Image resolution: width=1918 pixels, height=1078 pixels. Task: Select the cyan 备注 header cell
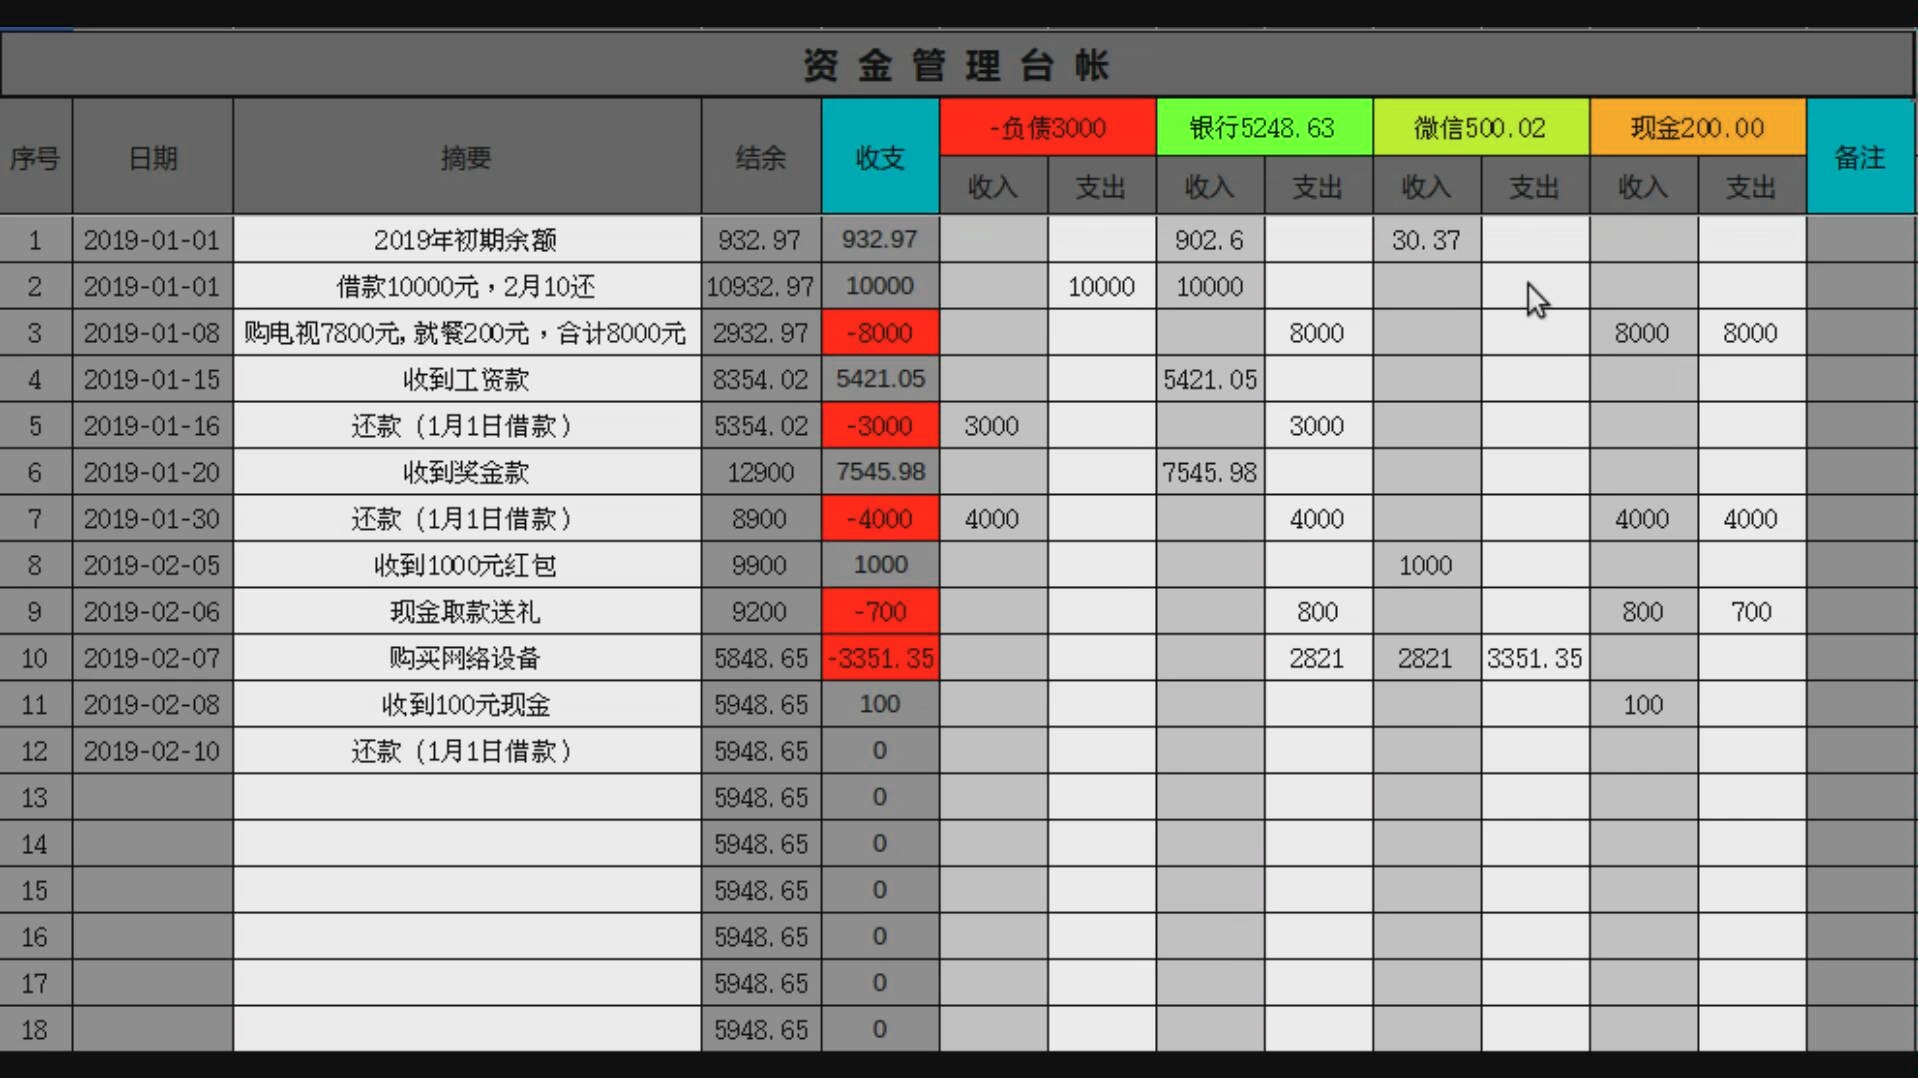[1860, 157]
